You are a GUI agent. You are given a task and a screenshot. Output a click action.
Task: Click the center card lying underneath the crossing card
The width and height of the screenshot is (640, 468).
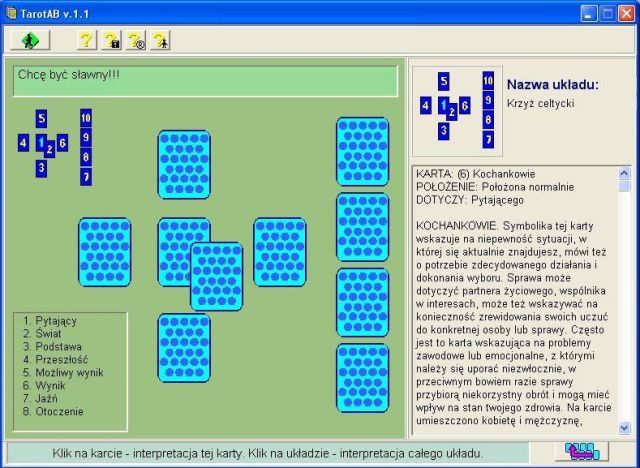coord(174,251)
